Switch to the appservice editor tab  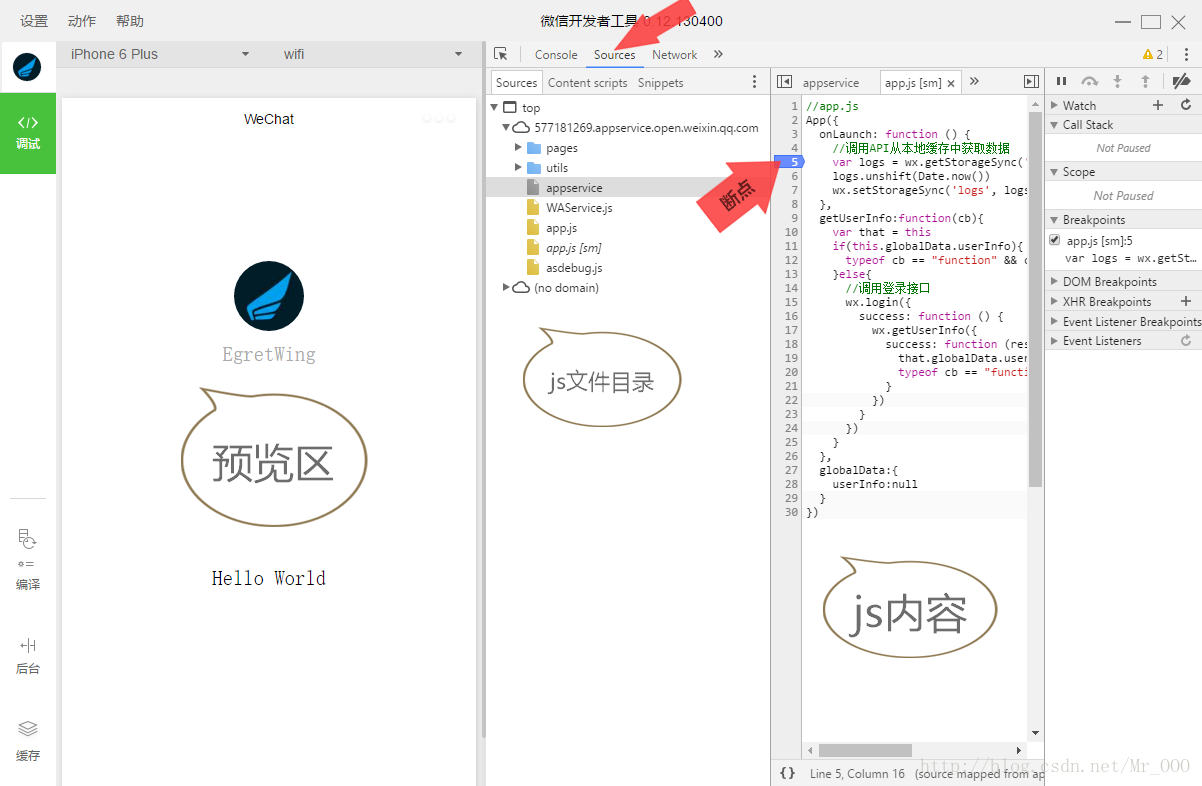click(831, 83)
